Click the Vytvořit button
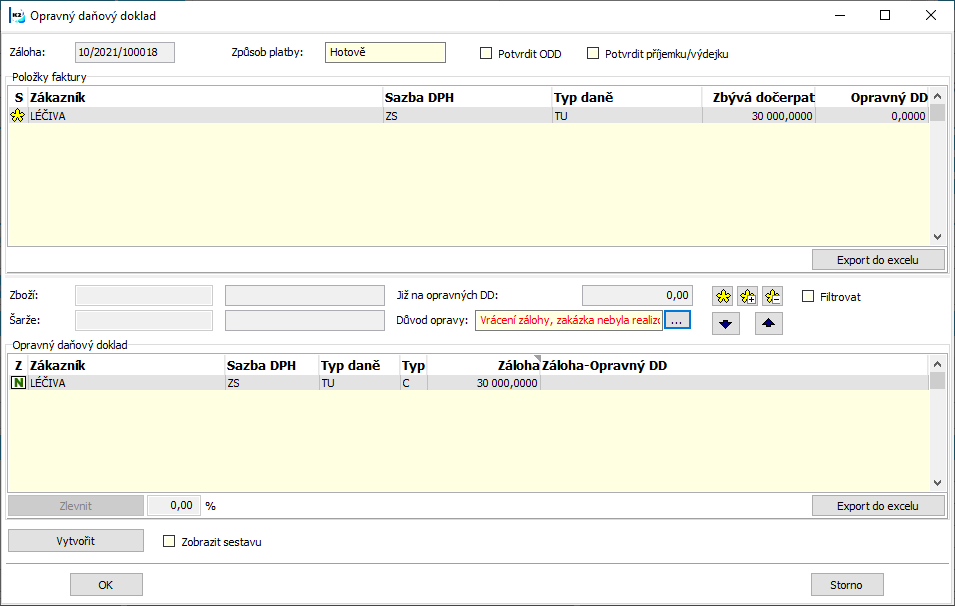The image size is (955, 606). click(x=76, y=541)
